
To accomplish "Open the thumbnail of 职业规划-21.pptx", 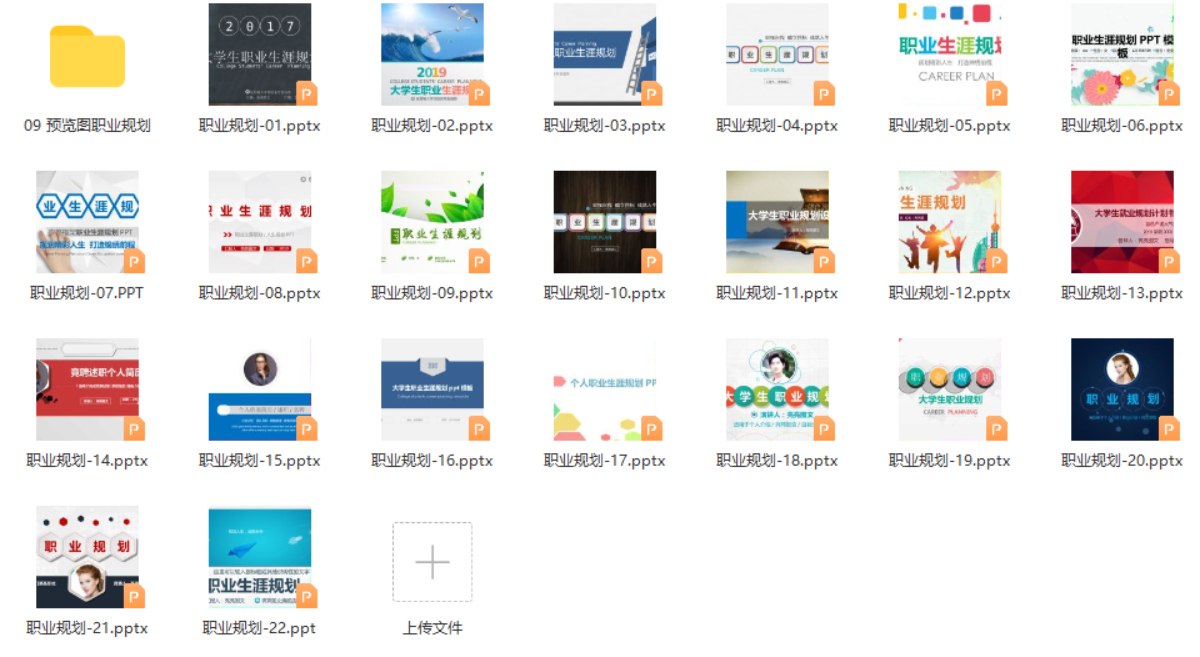I will click(86, 558).
